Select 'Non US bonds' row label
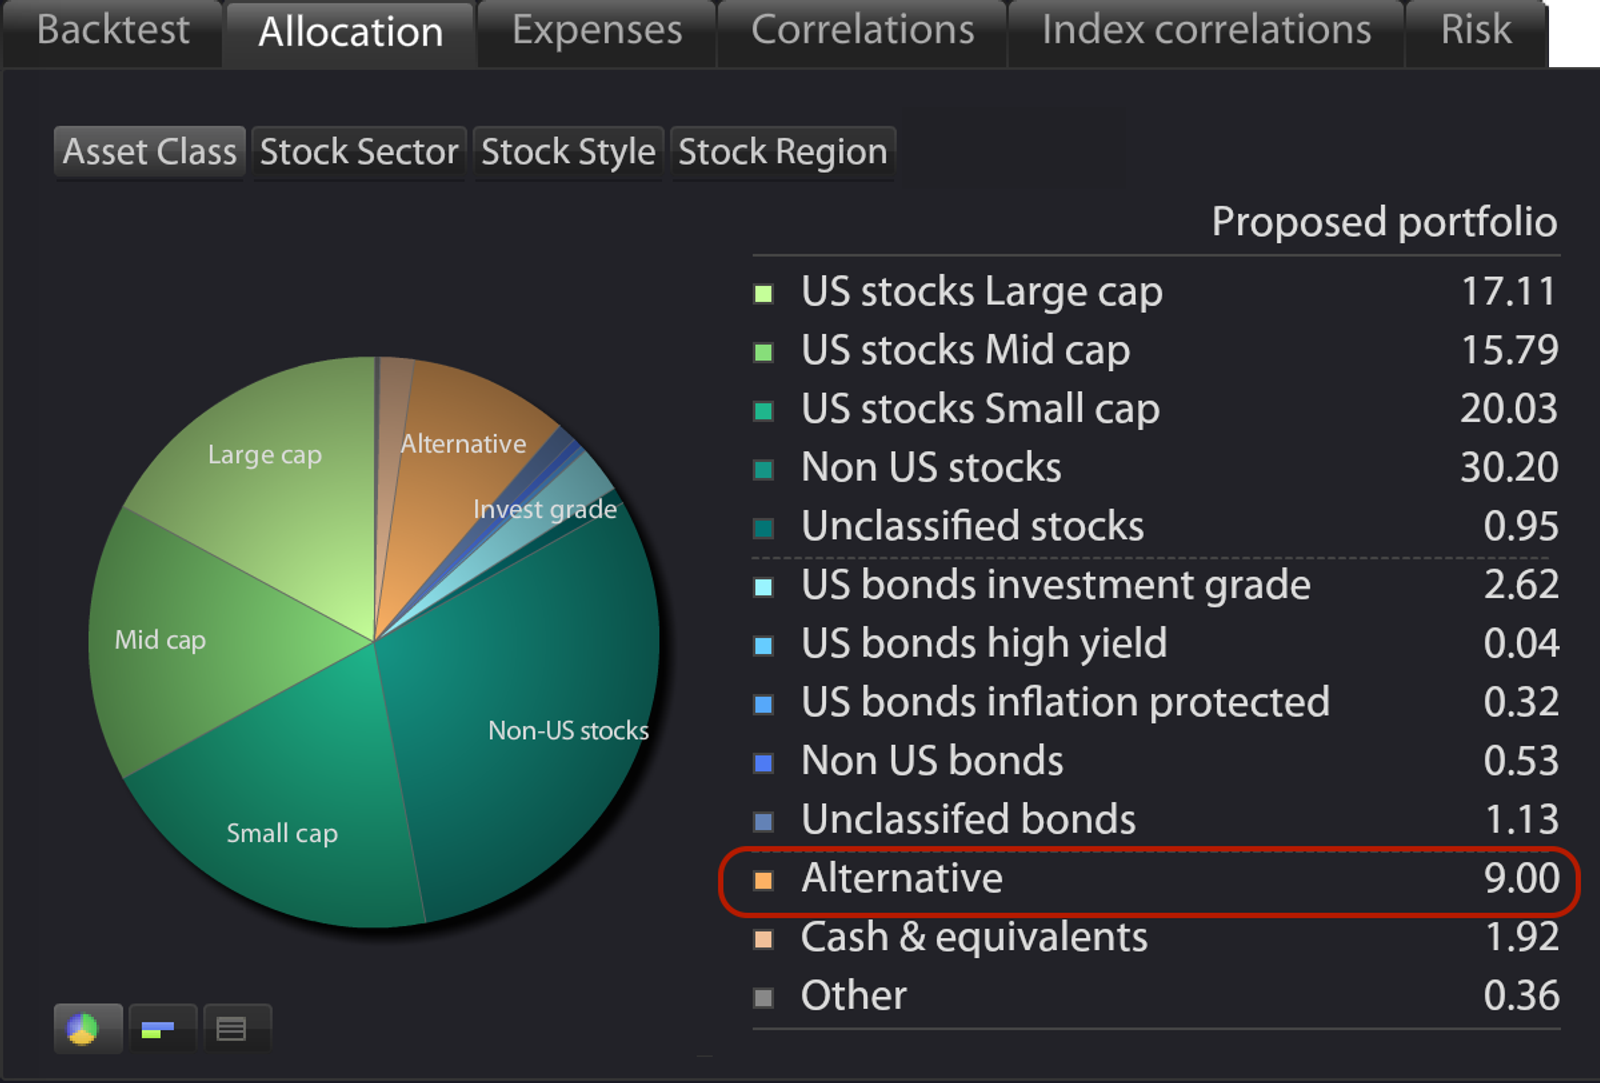1600x1083 pixels. [x=932, y=761]
